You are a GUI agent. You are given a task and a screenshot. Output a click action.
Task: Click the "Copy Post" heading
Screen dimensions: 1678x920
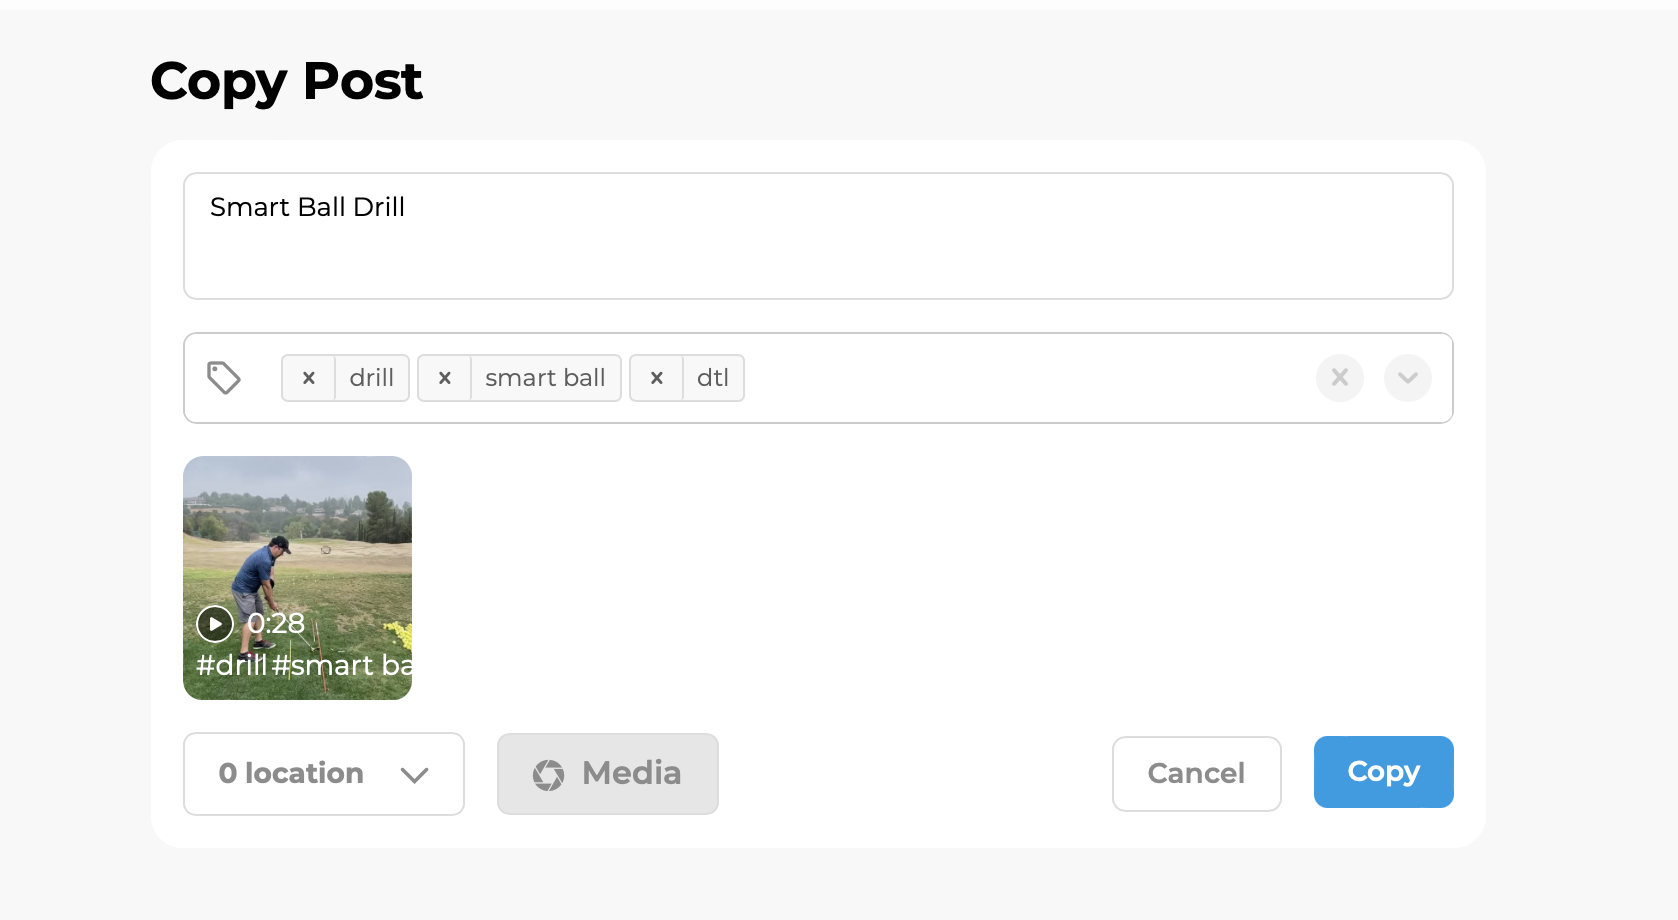[x=286, y=81]
